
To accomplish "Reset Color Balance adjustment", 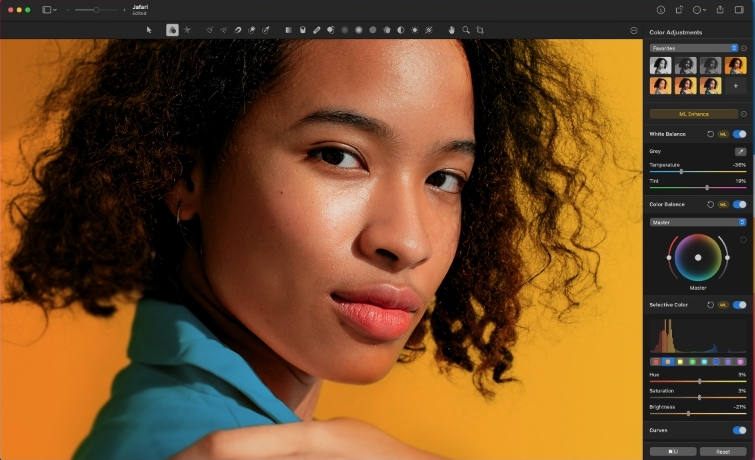I will [710, 204].
